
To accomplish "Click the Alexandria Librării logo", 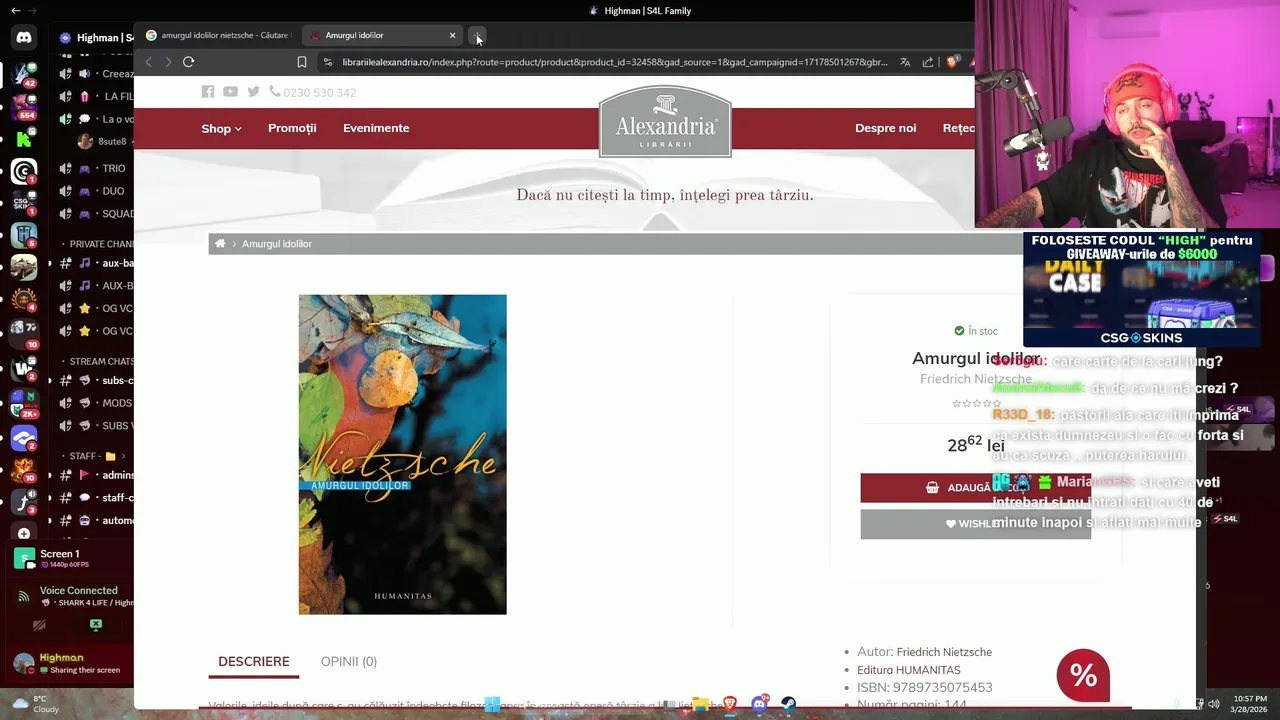I will tap(665, 121).
